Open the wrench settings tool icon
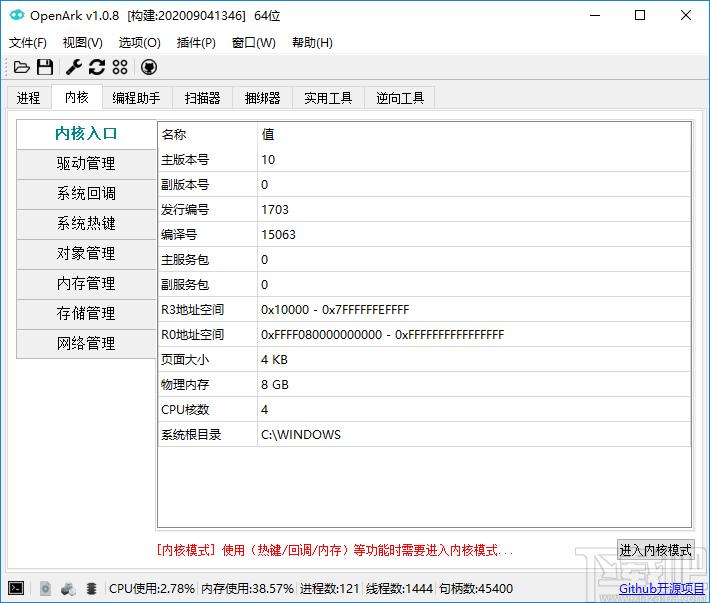This screenshot has width=710, height=603. pos(73,67)
